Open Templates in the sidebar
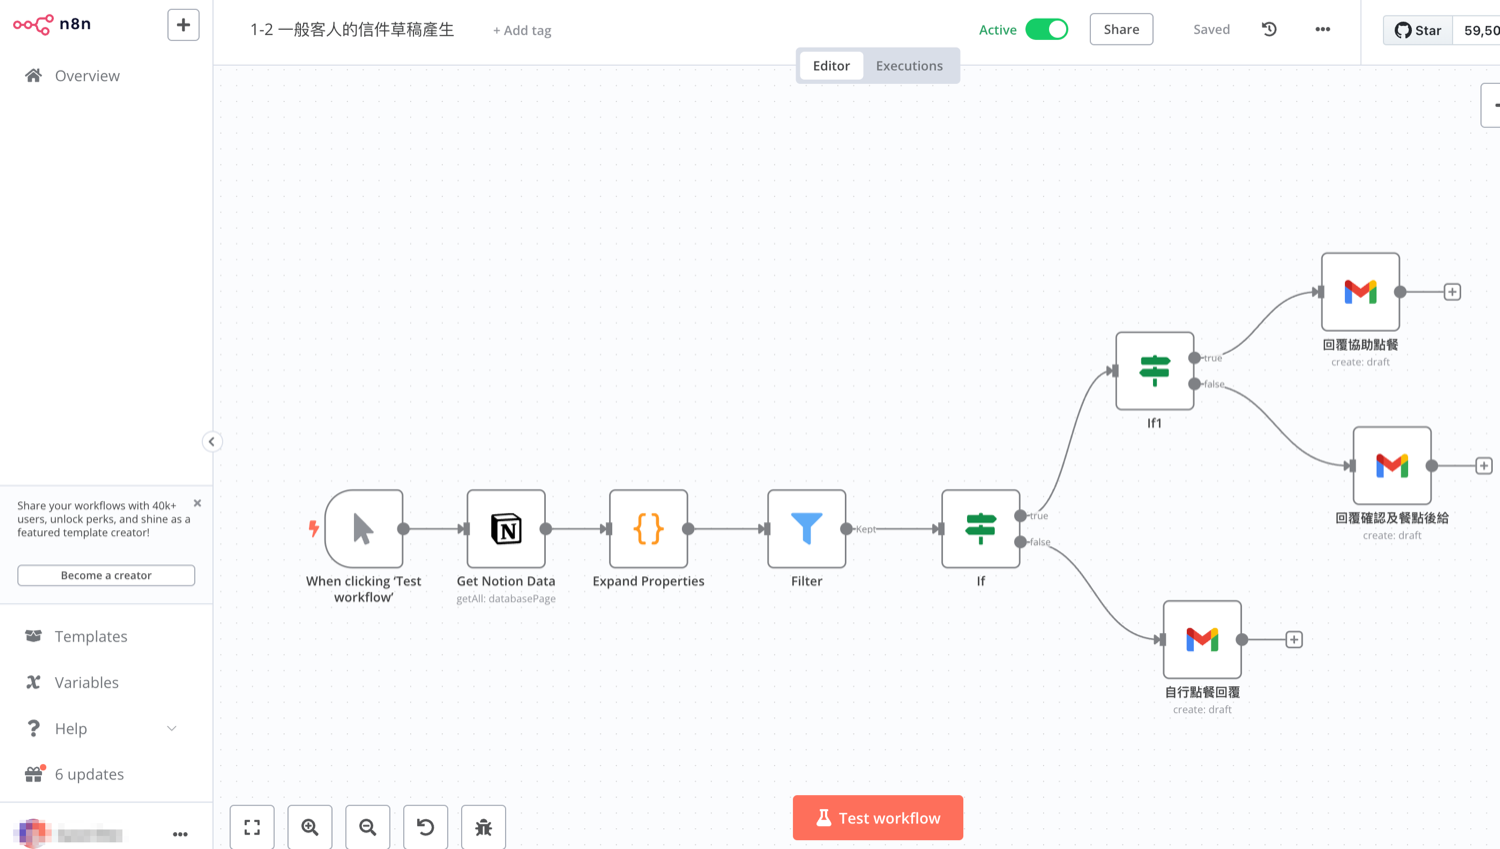Viewport: 1500px width, 849px height. (x=91, y=636)
